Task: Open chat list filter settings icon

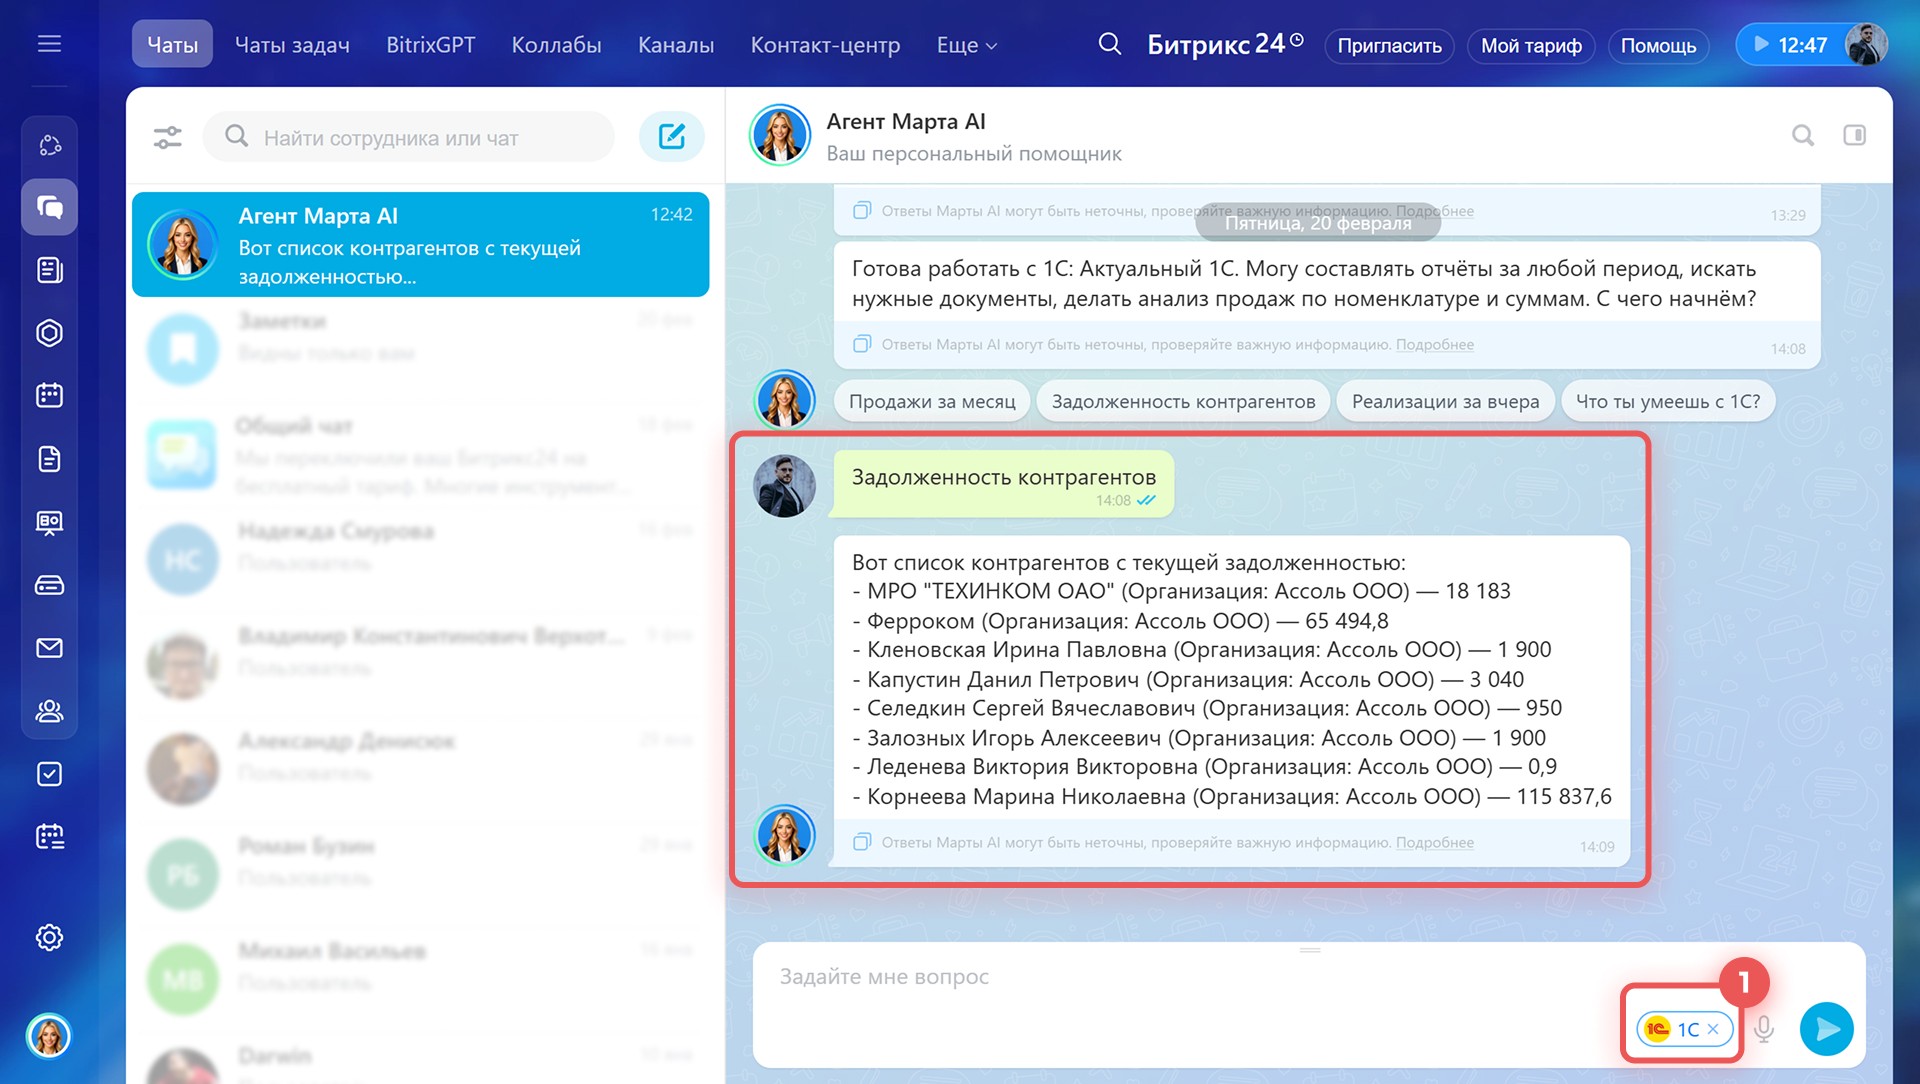Action: point(167,137)
